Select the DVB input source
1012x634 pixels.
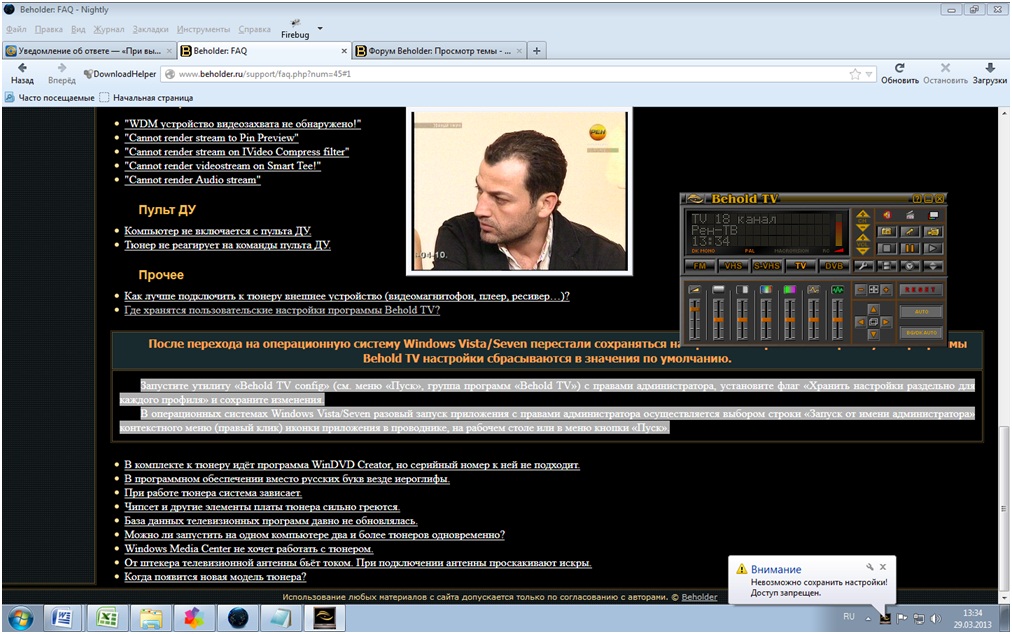tap(834, 266)
